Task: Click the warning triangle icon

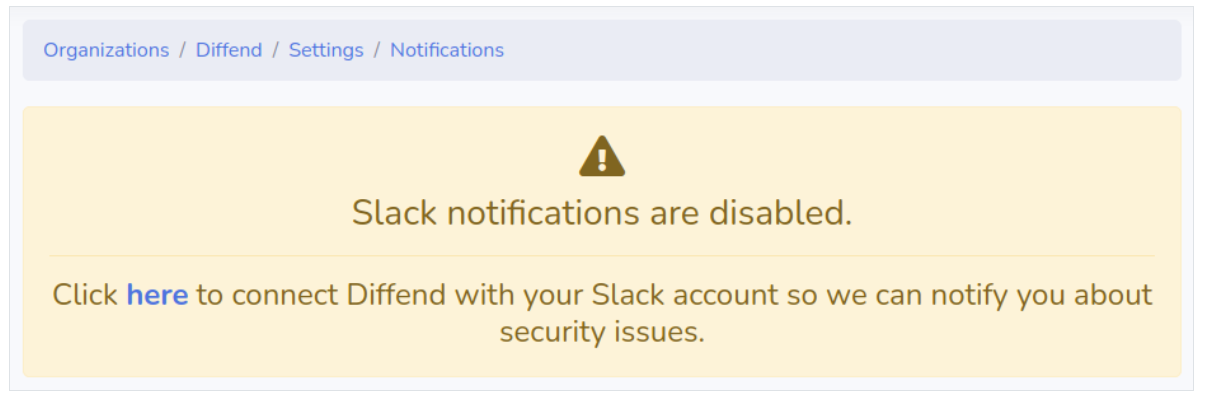Action: coord(602,156)
